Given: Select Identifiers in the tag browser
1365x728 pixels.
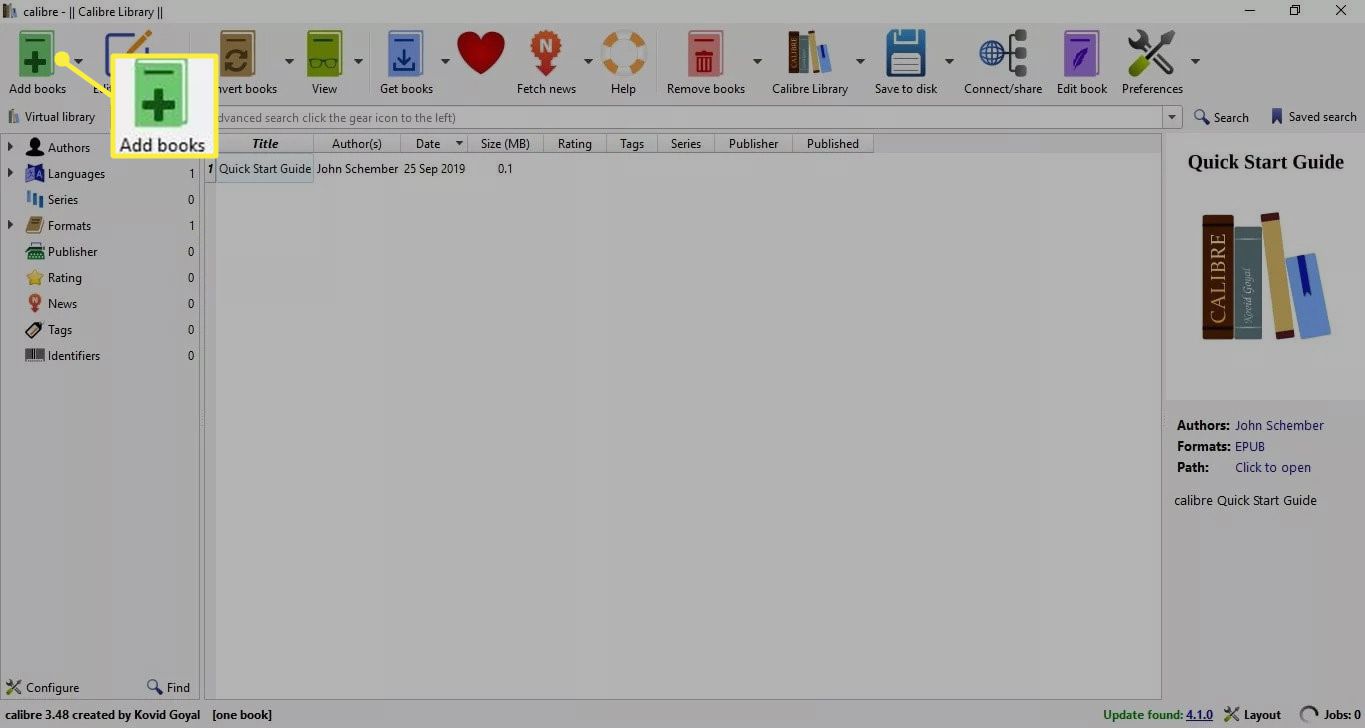Looking at the screenshot, I should pos(74,356).
